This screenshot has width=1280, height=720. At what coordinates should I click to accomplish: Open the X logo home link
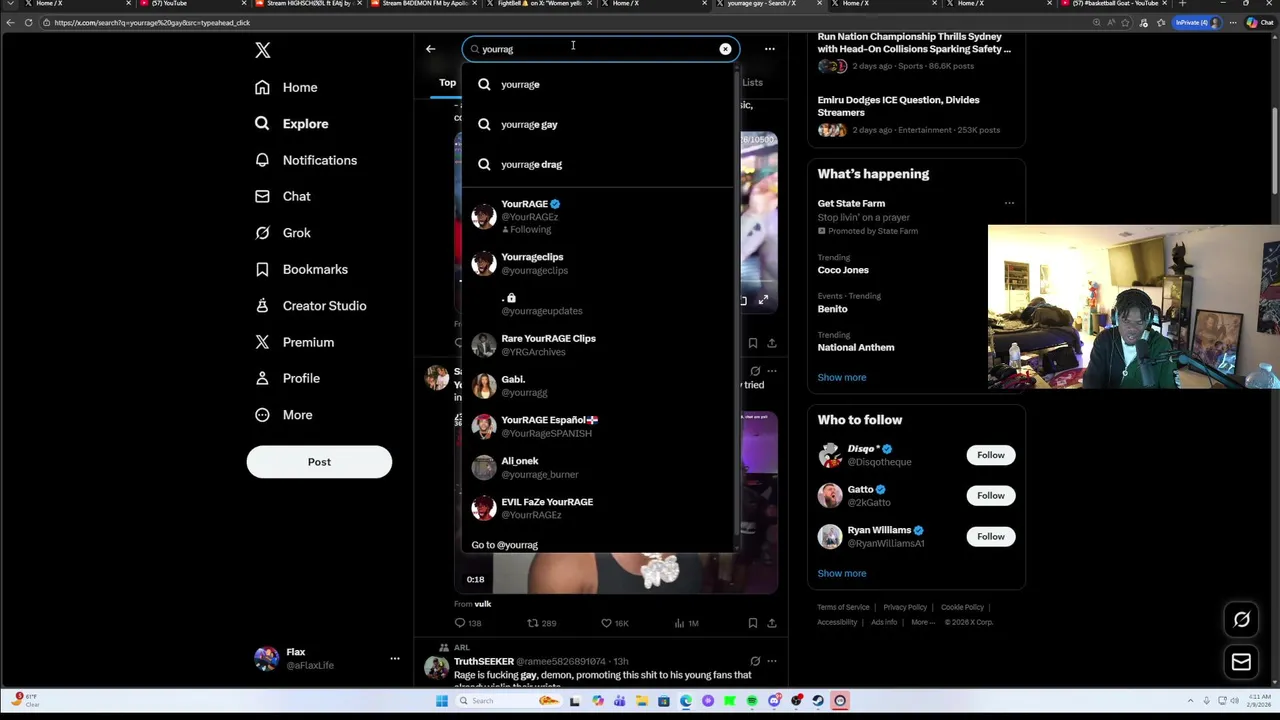click(262, 50)
